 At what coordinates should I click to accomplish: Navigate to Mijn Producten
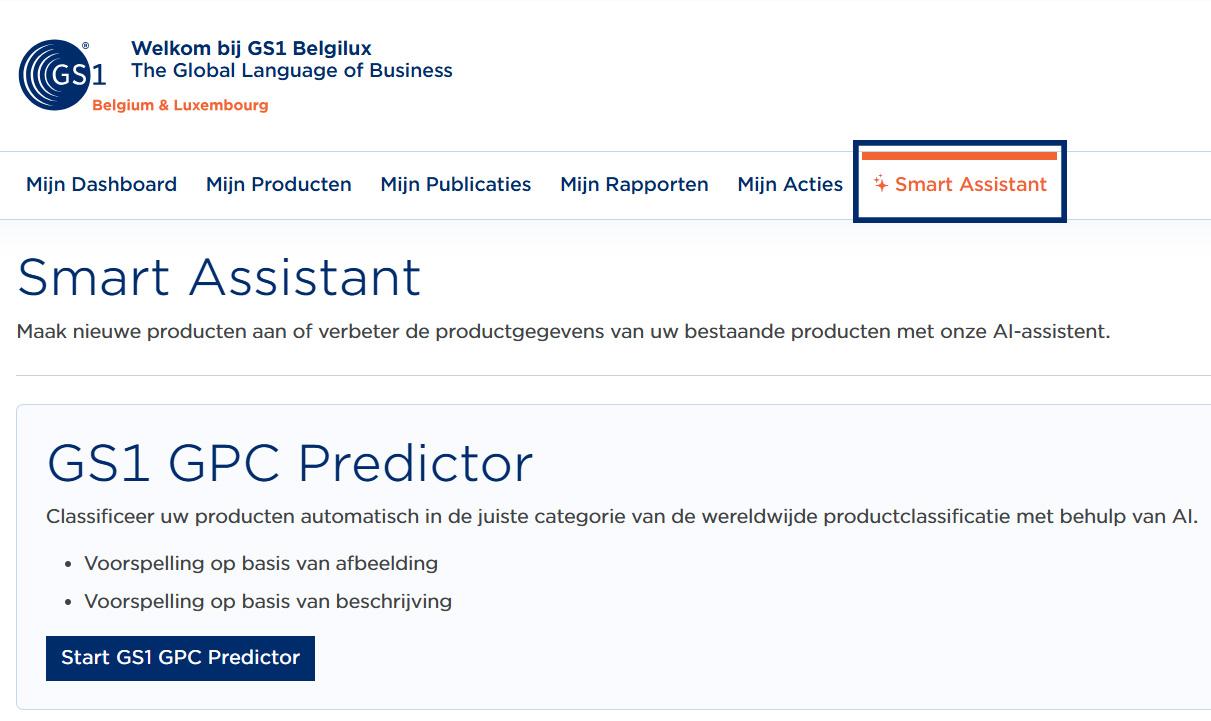[x=278, y=184]
